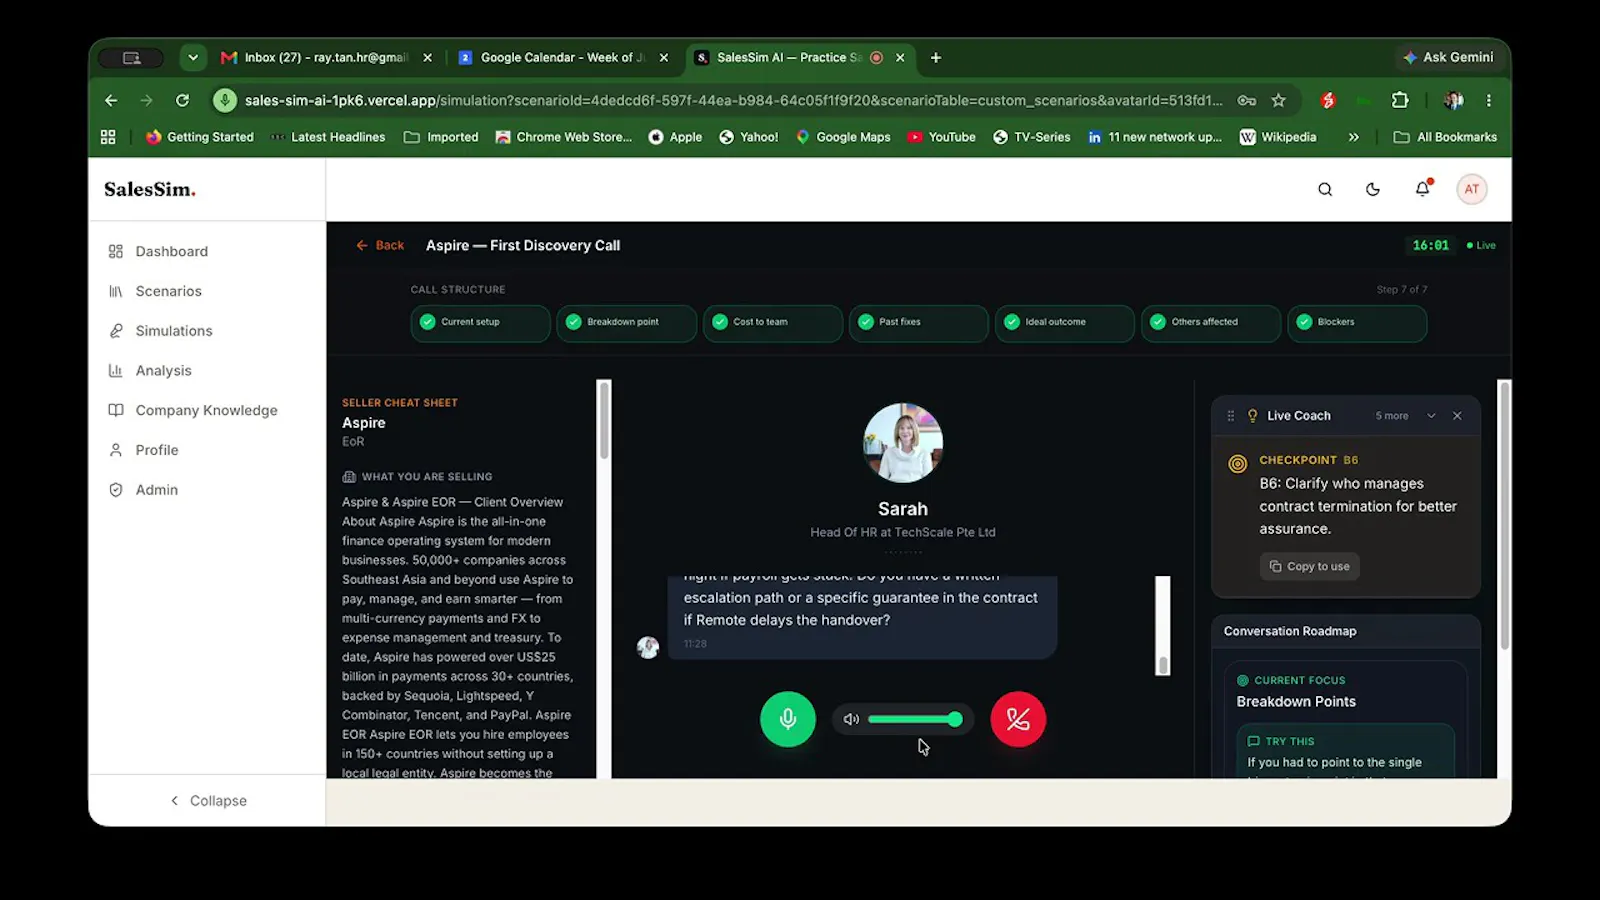
Task: Click the cheat sheet scrollbar
Action: pos(604,420)
